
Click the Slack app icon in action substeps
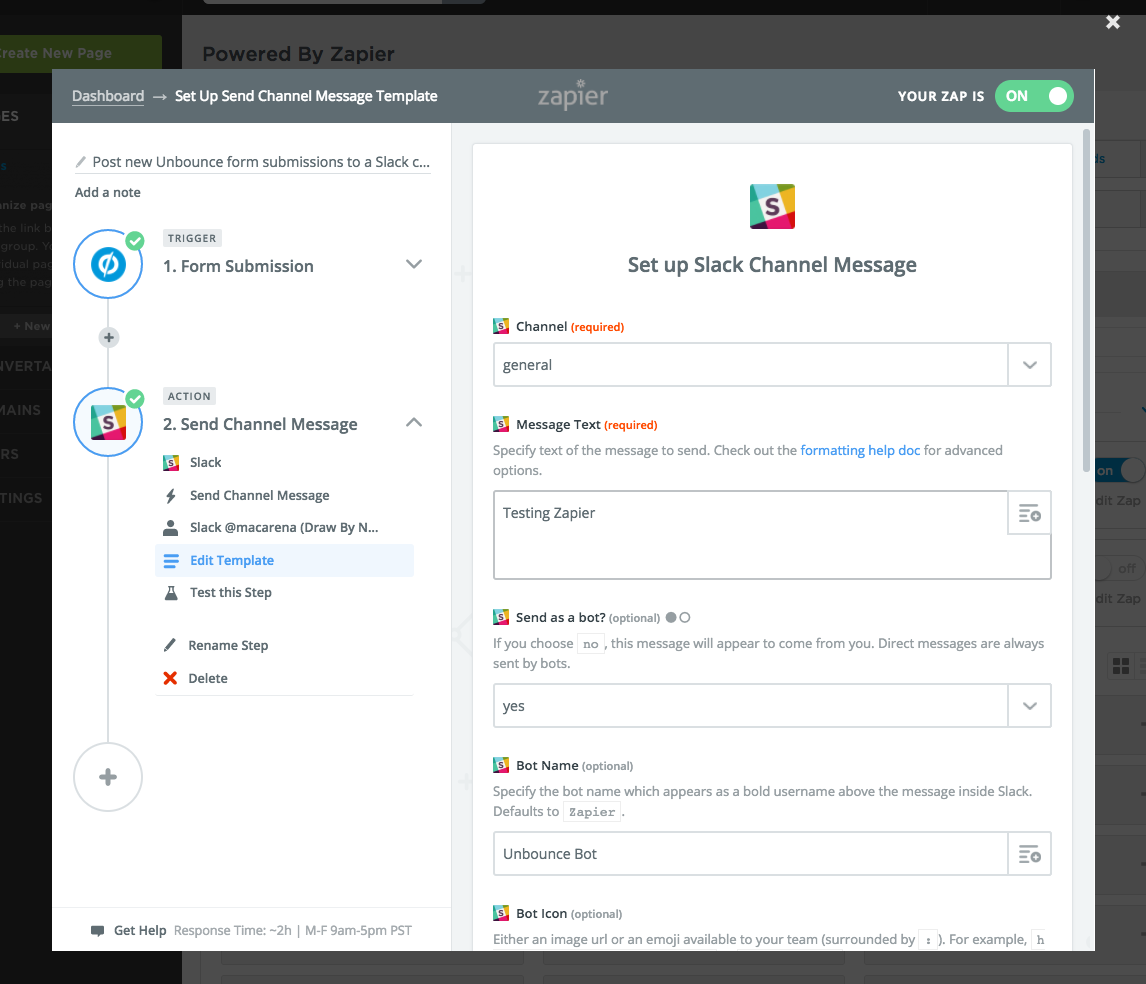click(171, 463)
